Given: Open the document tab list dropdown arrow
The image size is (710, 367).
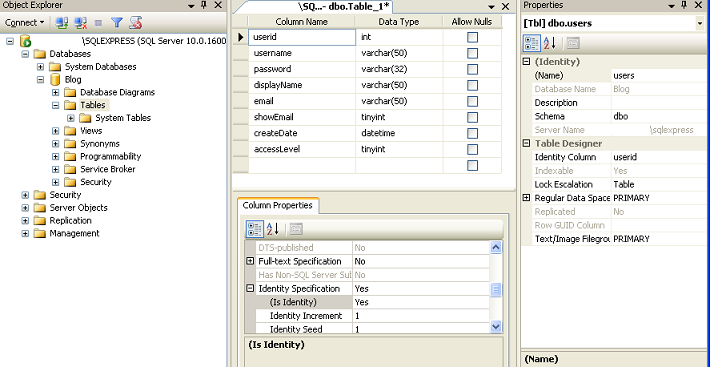Looking at the screenshot, I should 491,7.
